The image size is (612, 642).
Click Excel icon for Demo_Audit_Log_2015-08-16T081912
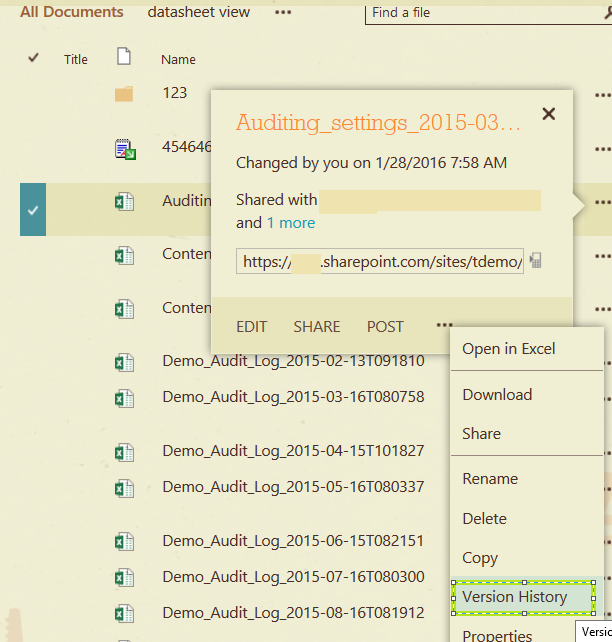(x=124, y=614)
